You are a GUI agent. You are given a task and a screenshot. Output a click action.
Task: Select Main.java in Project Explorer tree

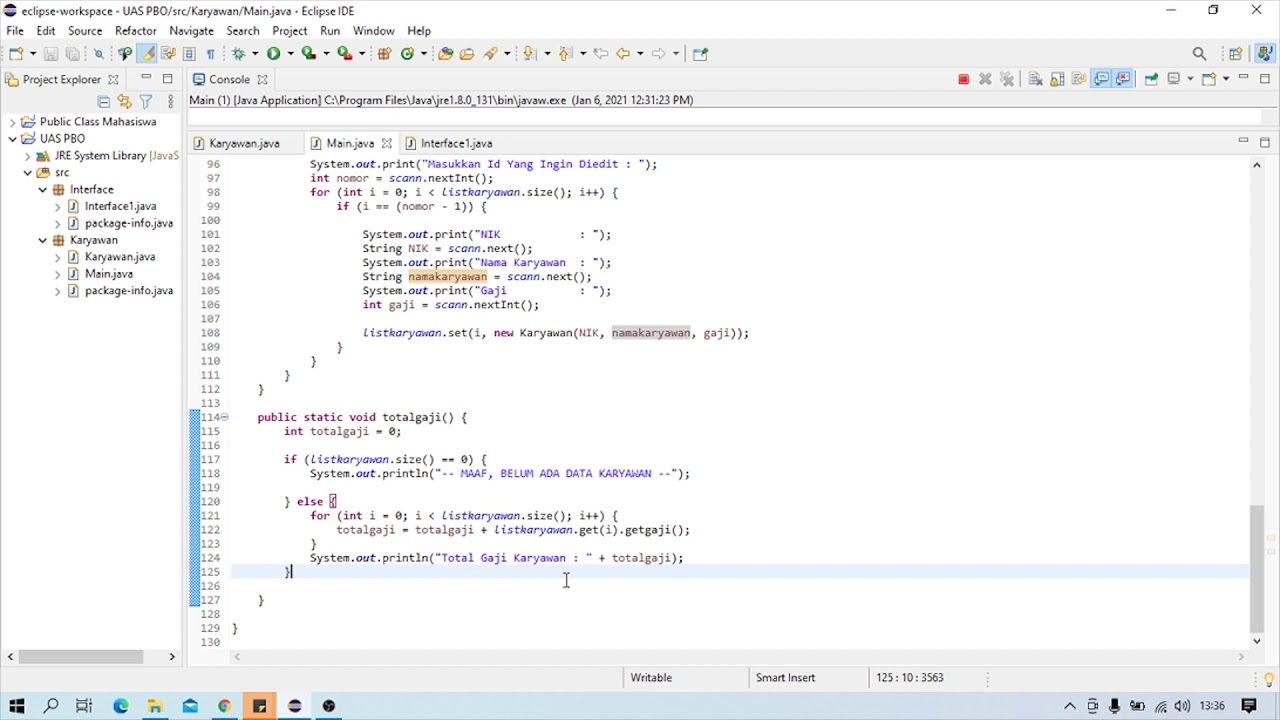[109, 274]
